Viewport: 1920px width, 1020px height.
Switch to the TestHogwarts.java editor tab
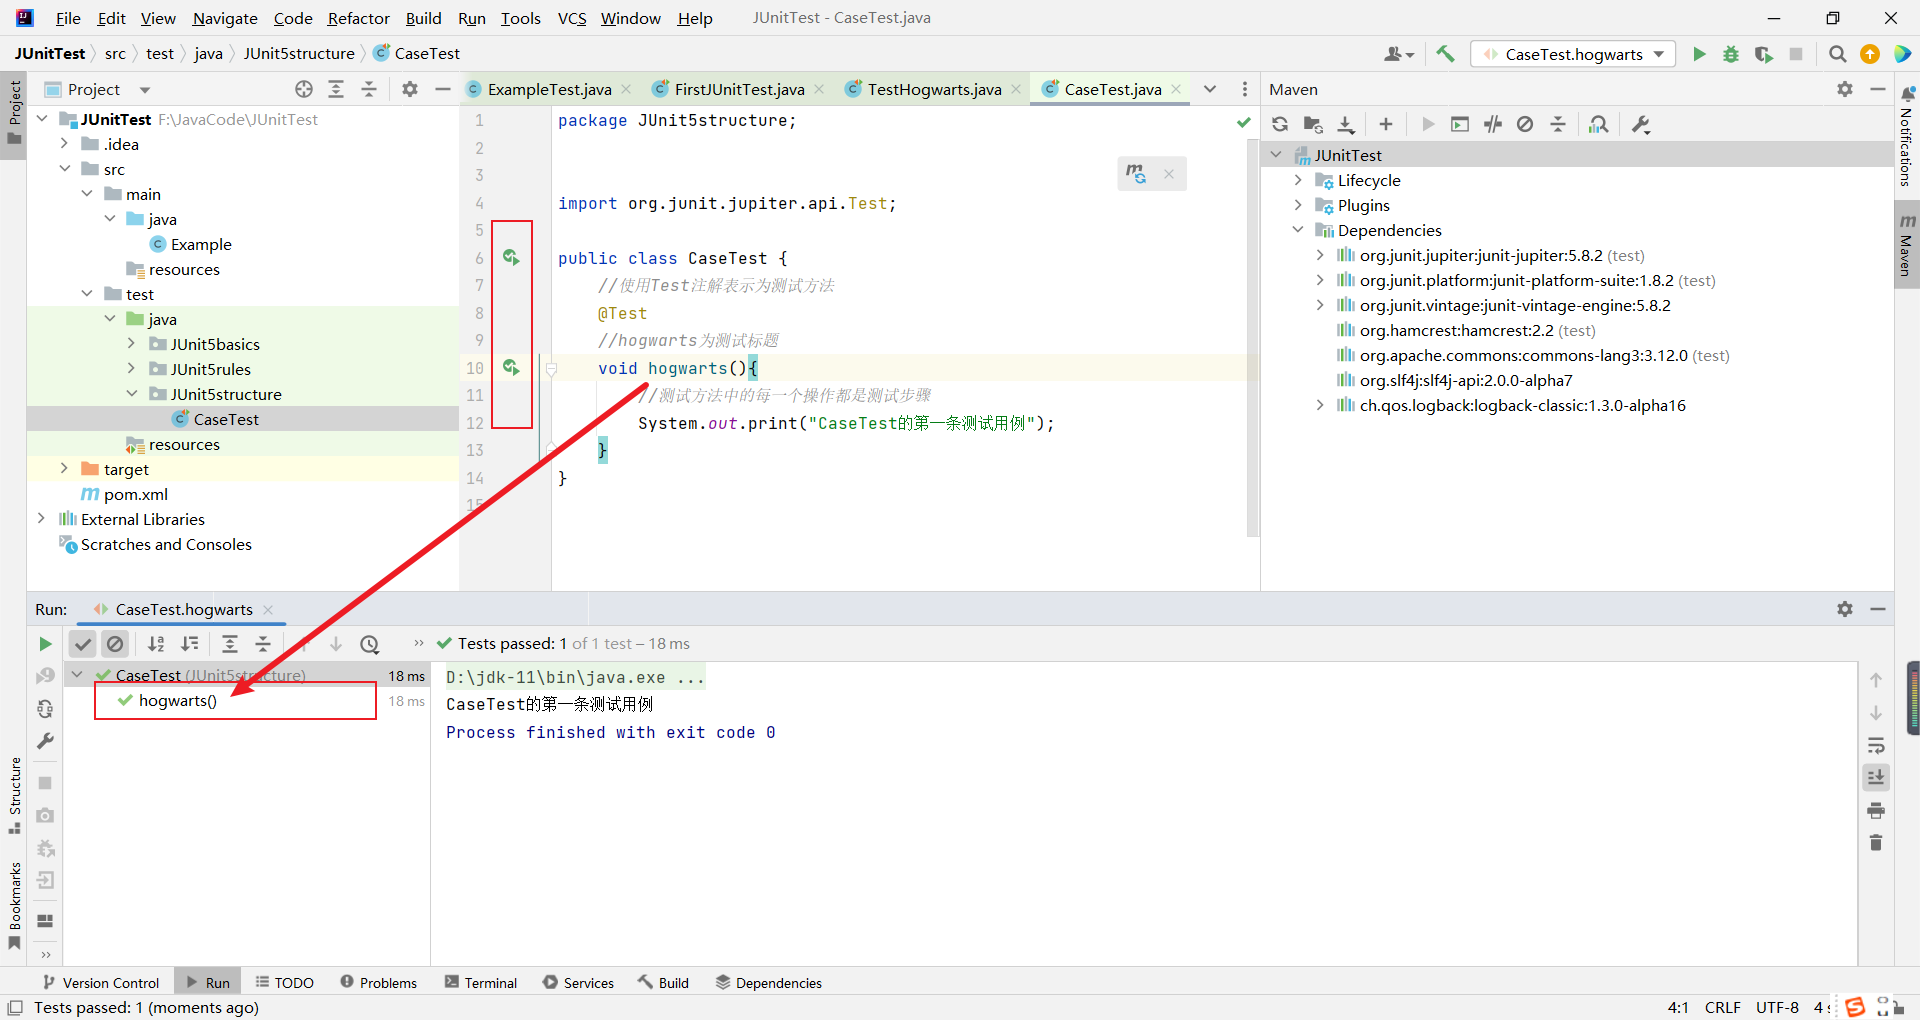pyautogui.click(x=933, y=89)
